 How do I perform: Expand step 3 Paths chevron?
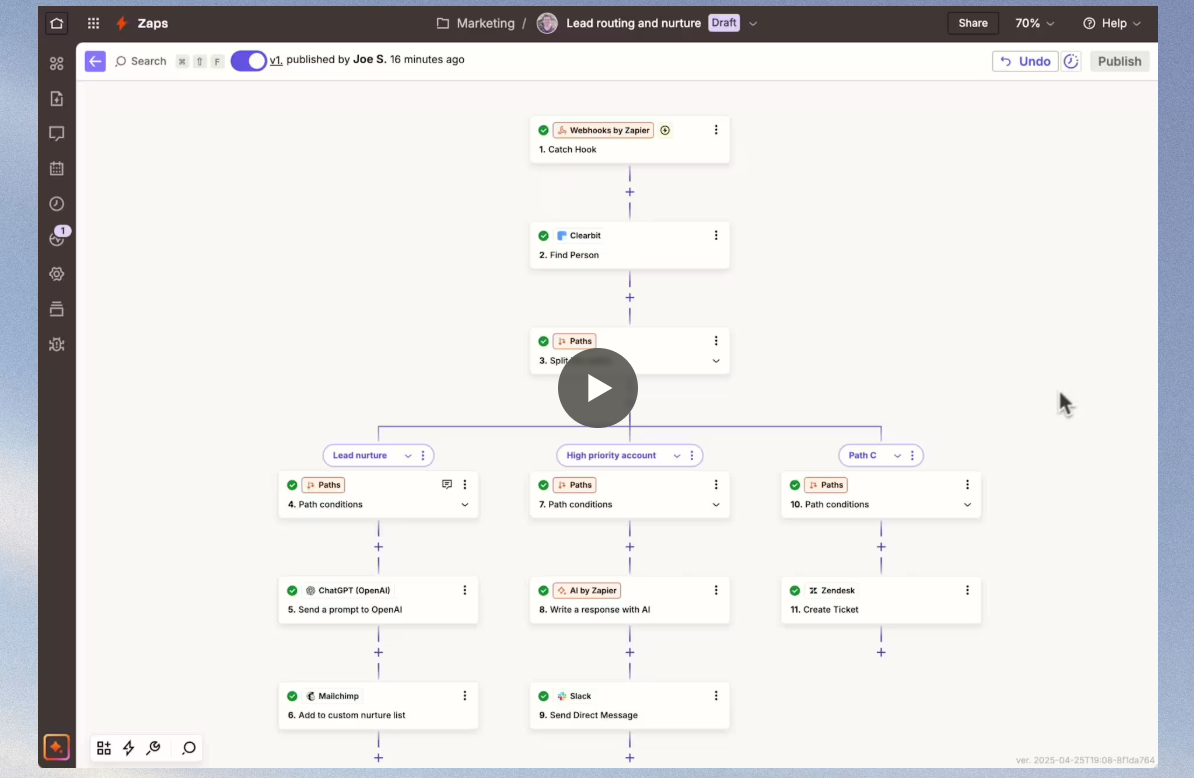[x=716, y=361]
